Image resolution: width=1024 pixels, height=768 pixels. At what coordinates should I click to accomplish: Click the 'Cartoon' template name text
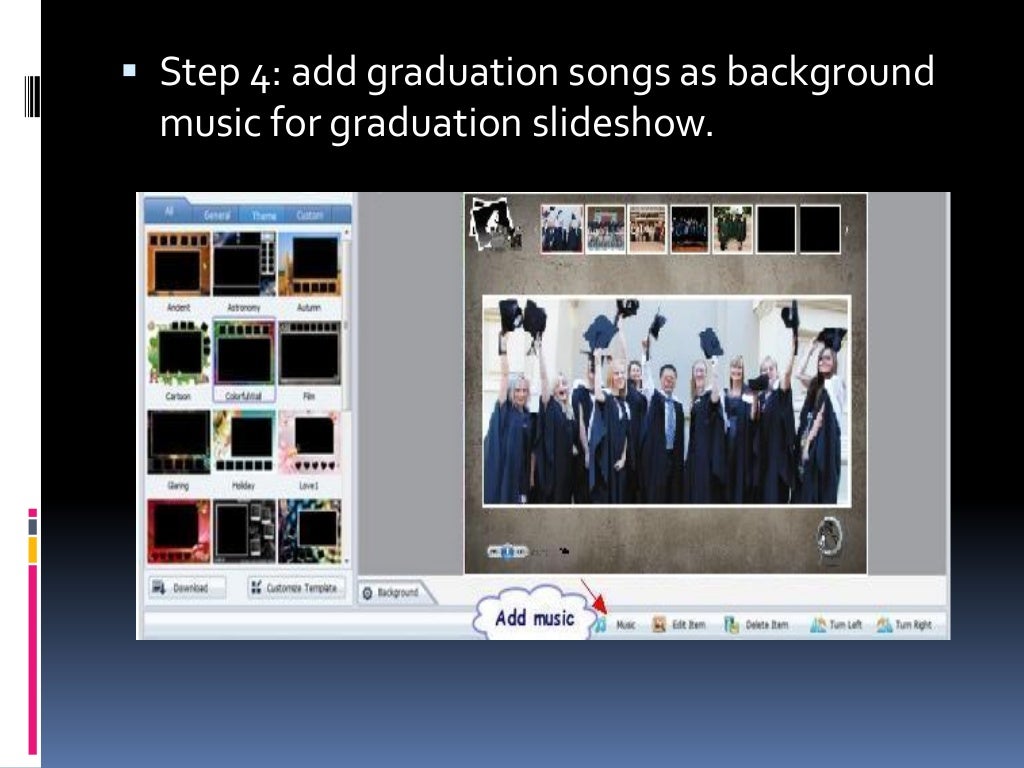(x=178, y=396)
